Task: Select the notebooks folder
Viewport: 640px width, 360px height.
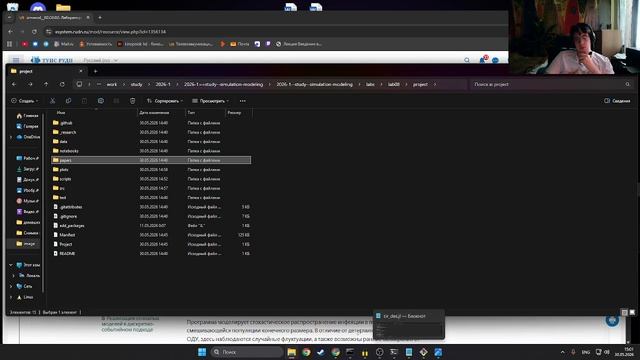Action: coord(151,151)
